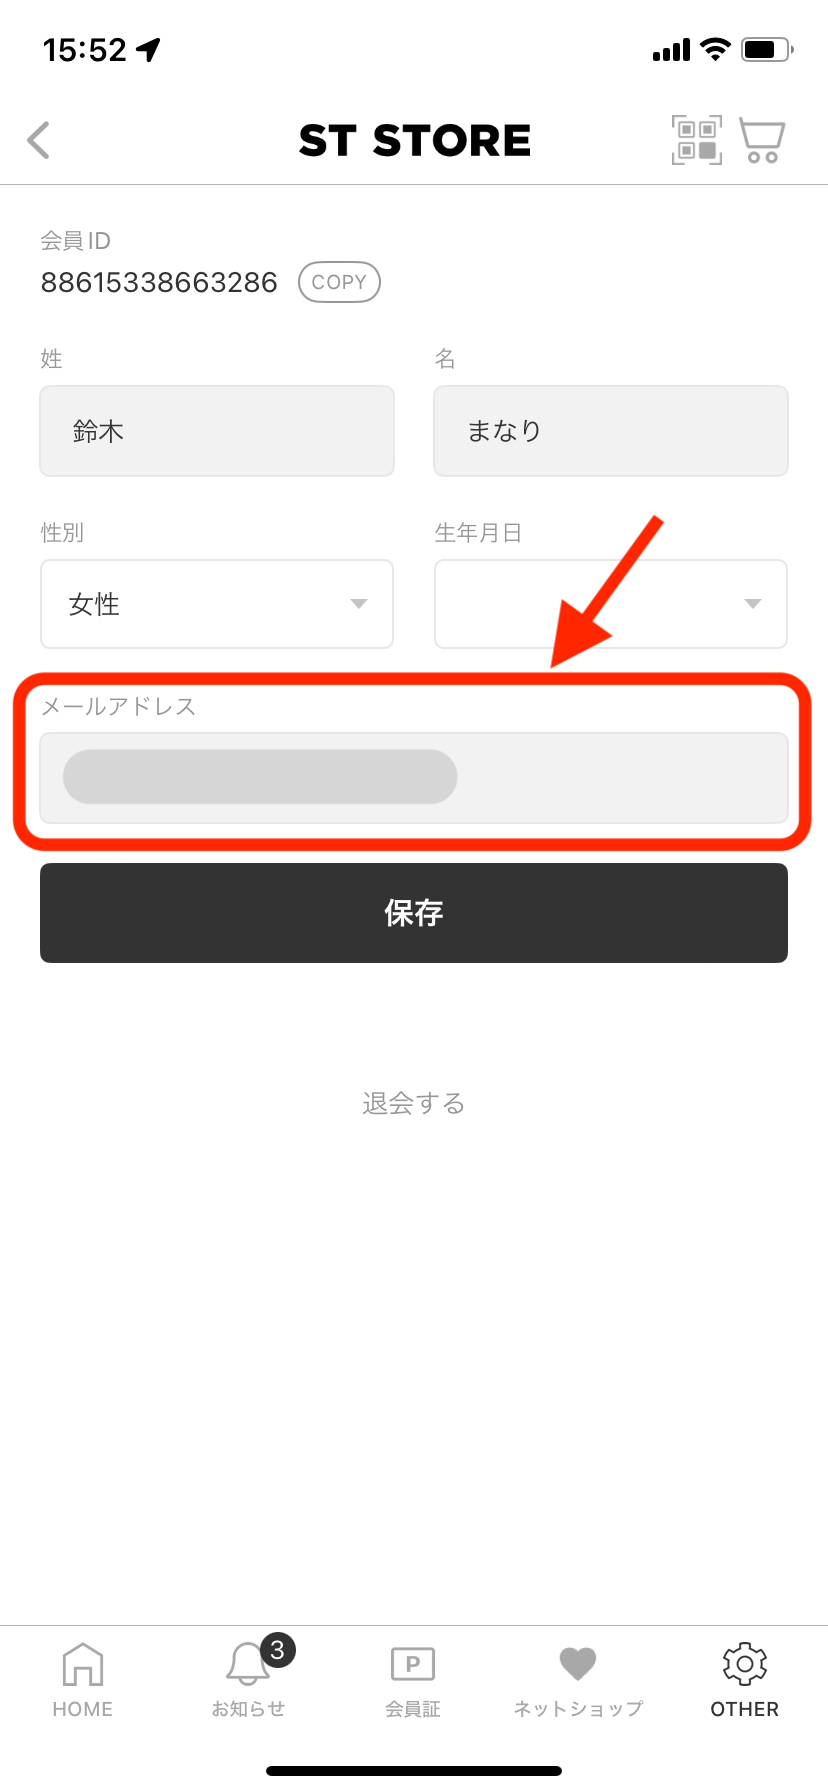Tap the notification badge showing 3
Screen dimensions: 828x1792
(x=278, y=1650)
